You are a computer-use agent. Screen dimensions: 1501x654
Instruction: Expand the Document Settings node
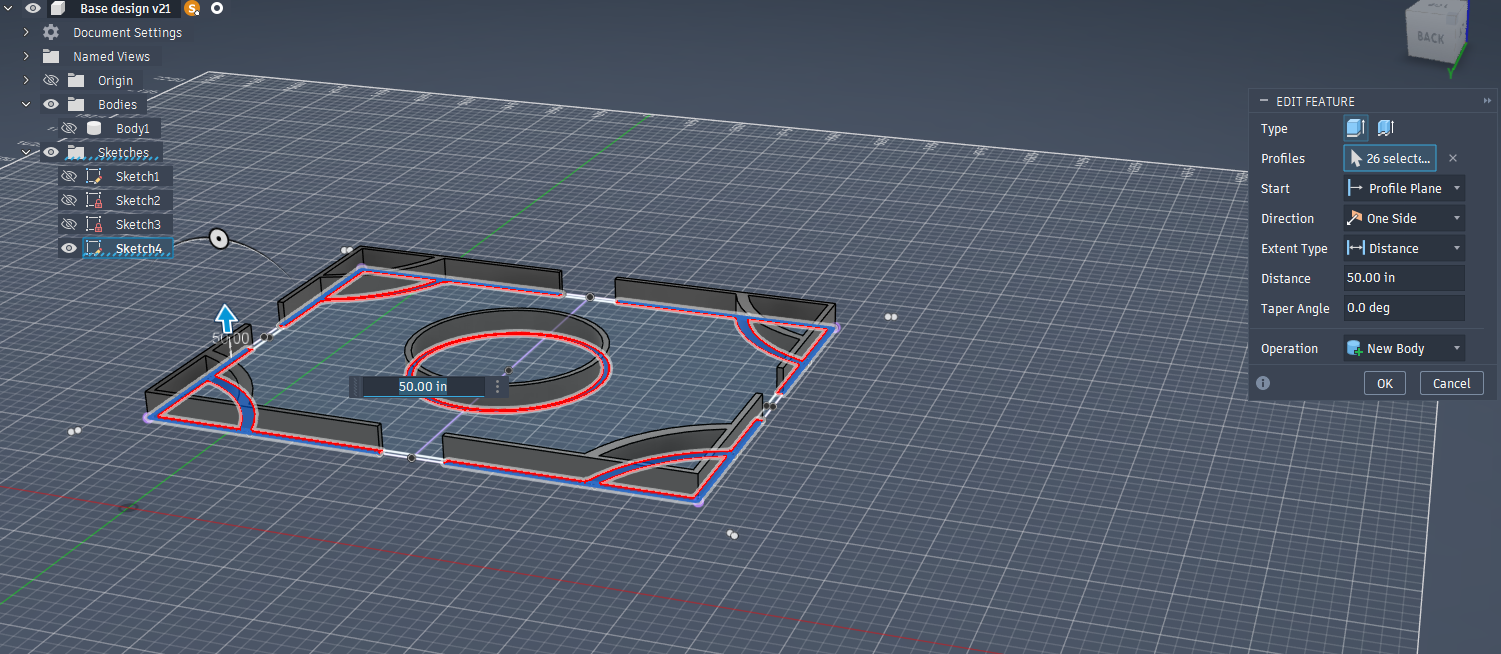[26, 32]
